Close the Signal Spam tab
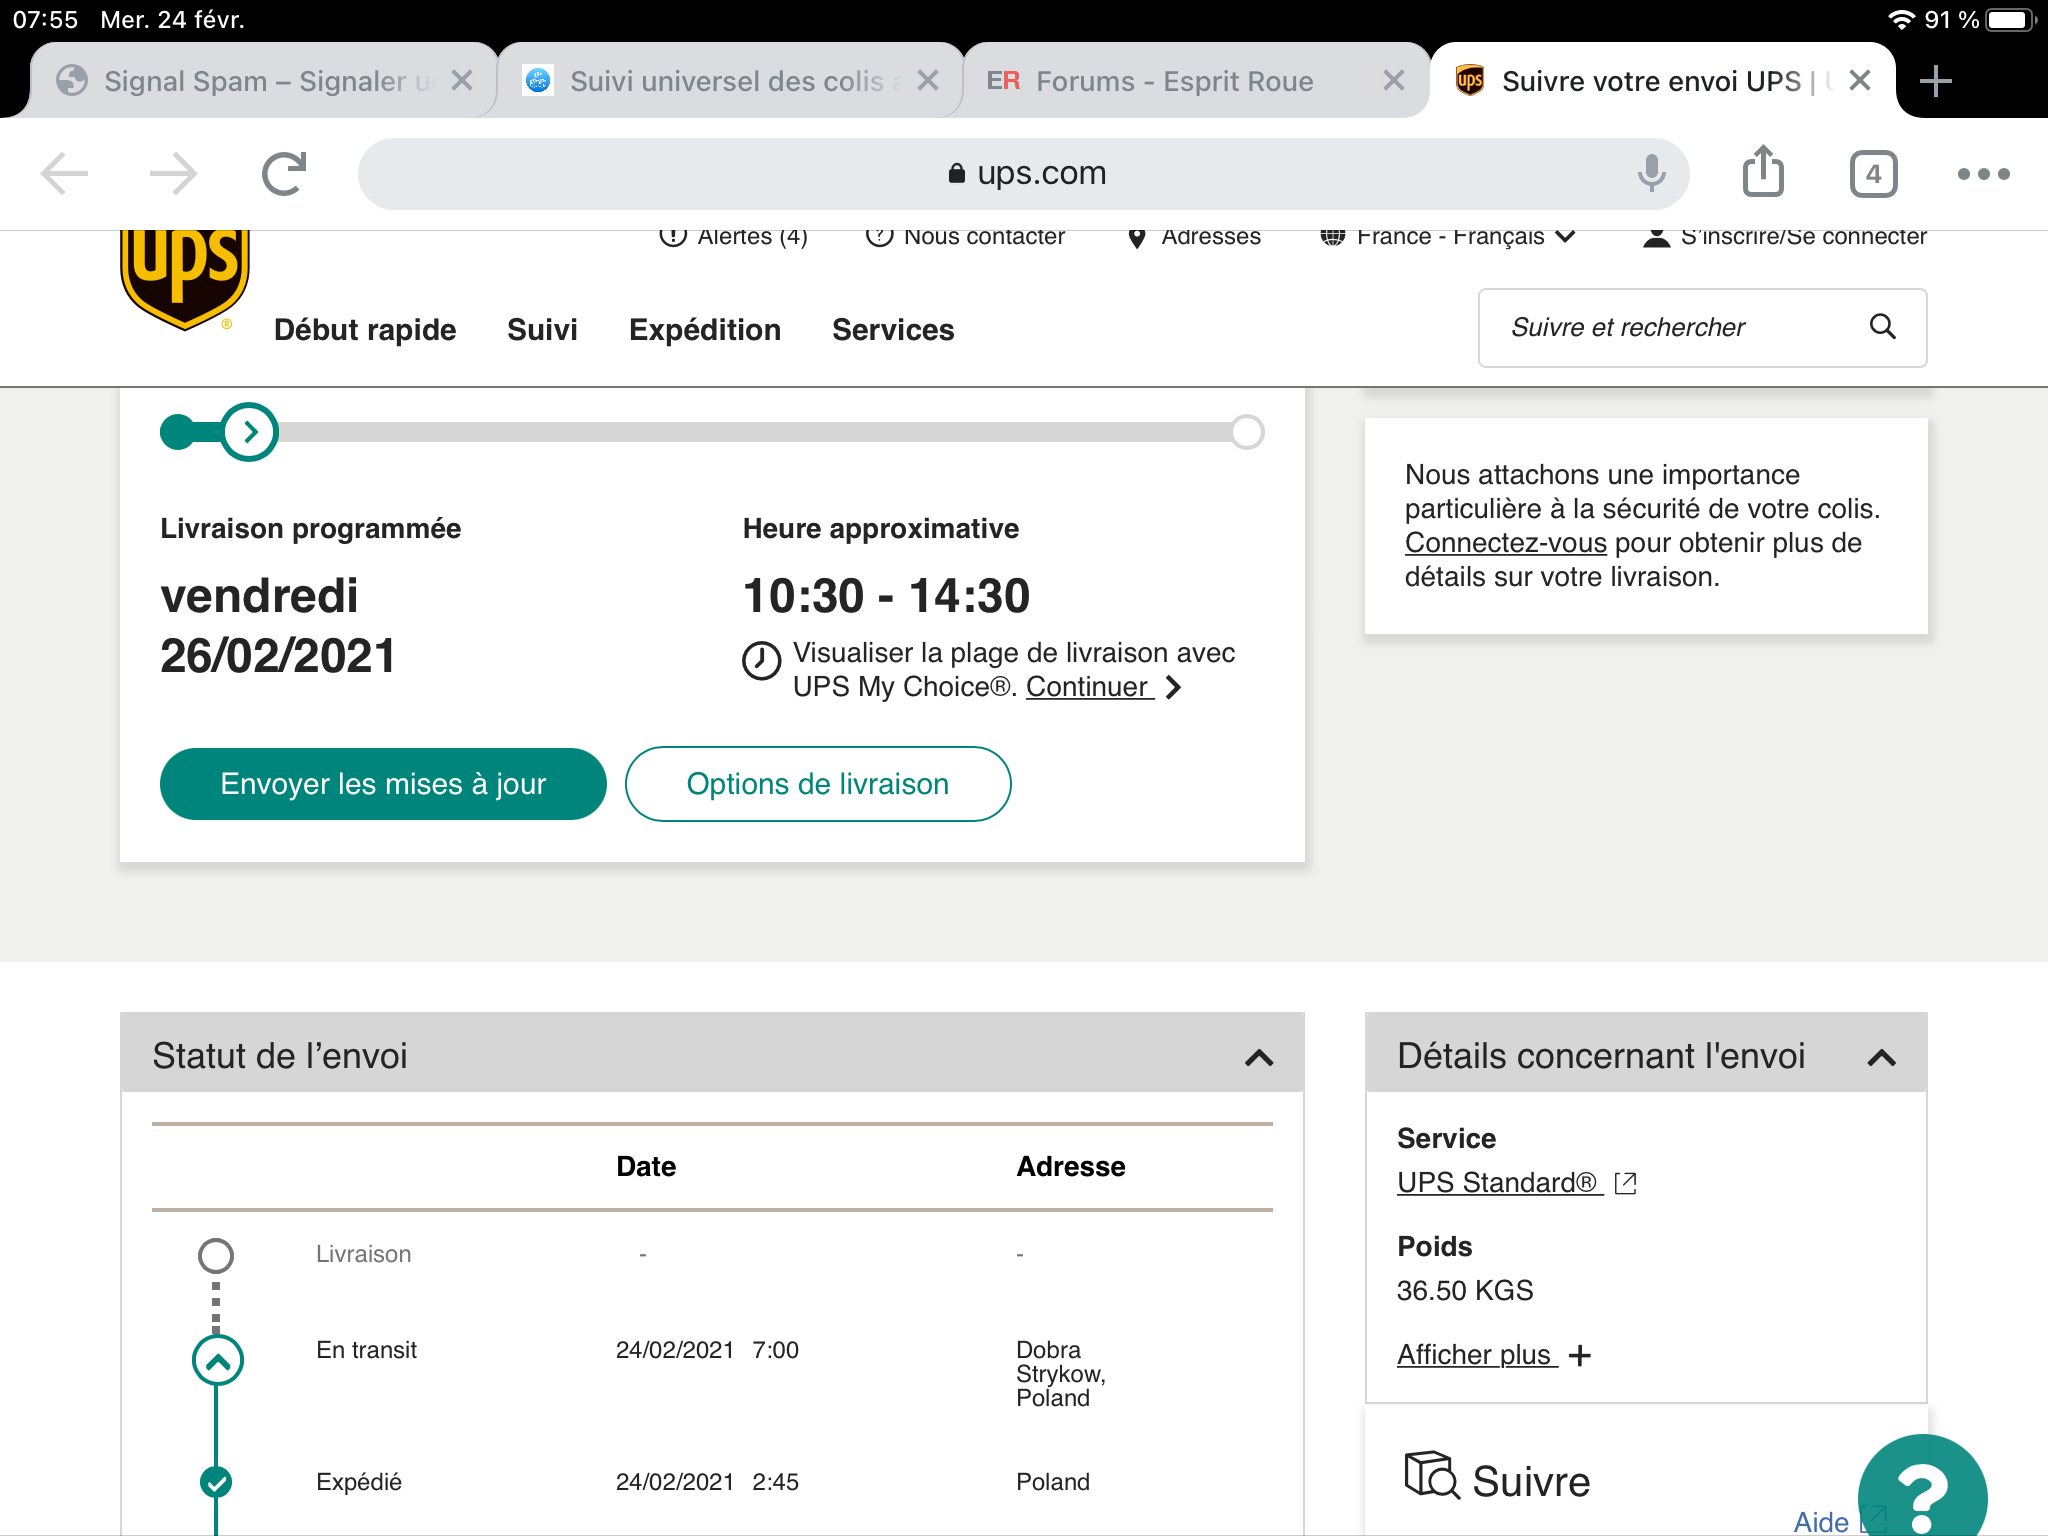Screen dimensions: 2048x1536 point(461,80)
